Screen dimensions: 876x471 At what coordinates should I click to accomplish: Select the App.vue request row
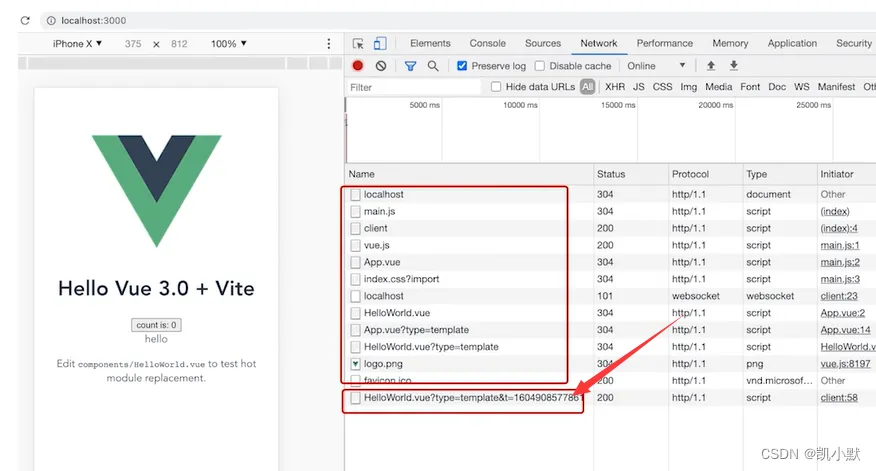[610, 262]
